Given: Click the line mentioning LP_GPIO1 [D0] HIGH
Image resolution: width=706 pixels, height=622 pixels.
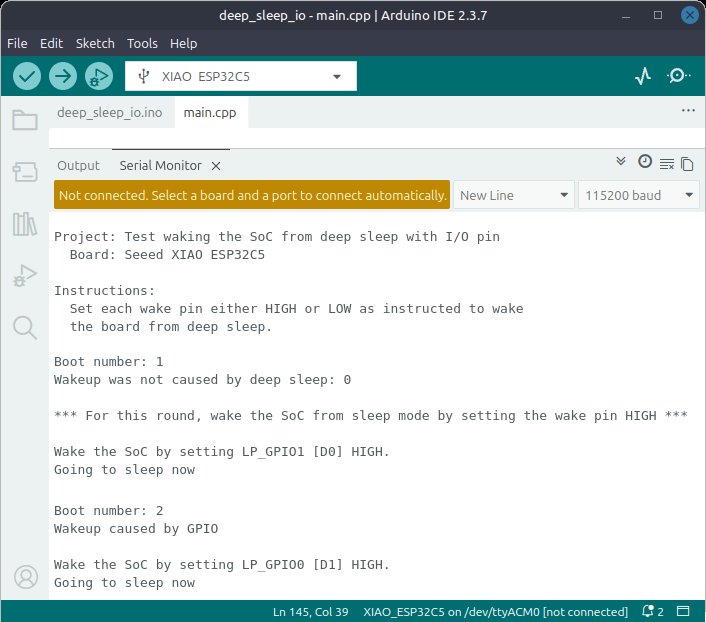Looking at the screenshot, I should pos(222,451).
